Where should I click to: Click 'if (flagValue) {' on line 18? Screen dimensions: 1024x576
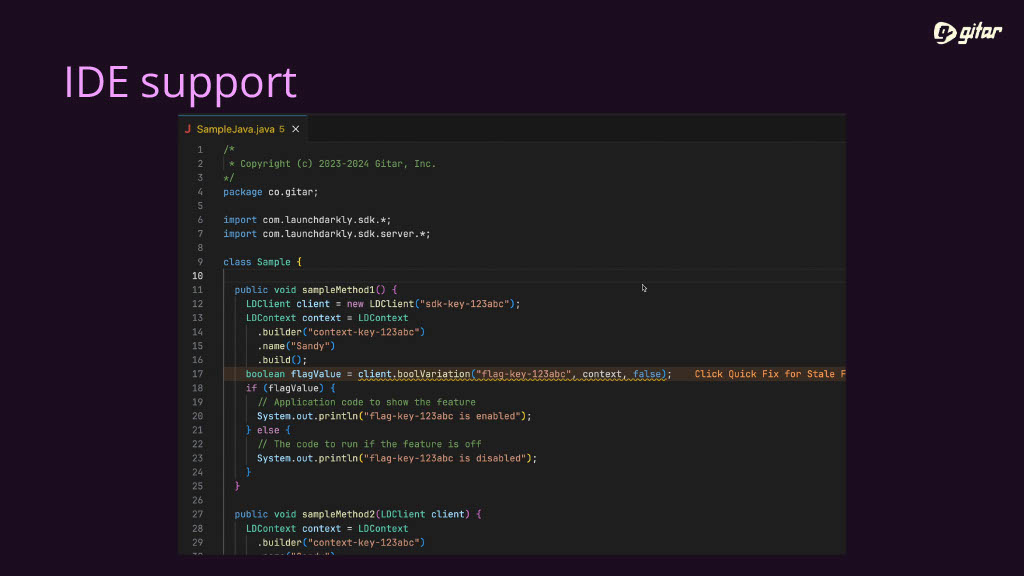pos(291,388)
